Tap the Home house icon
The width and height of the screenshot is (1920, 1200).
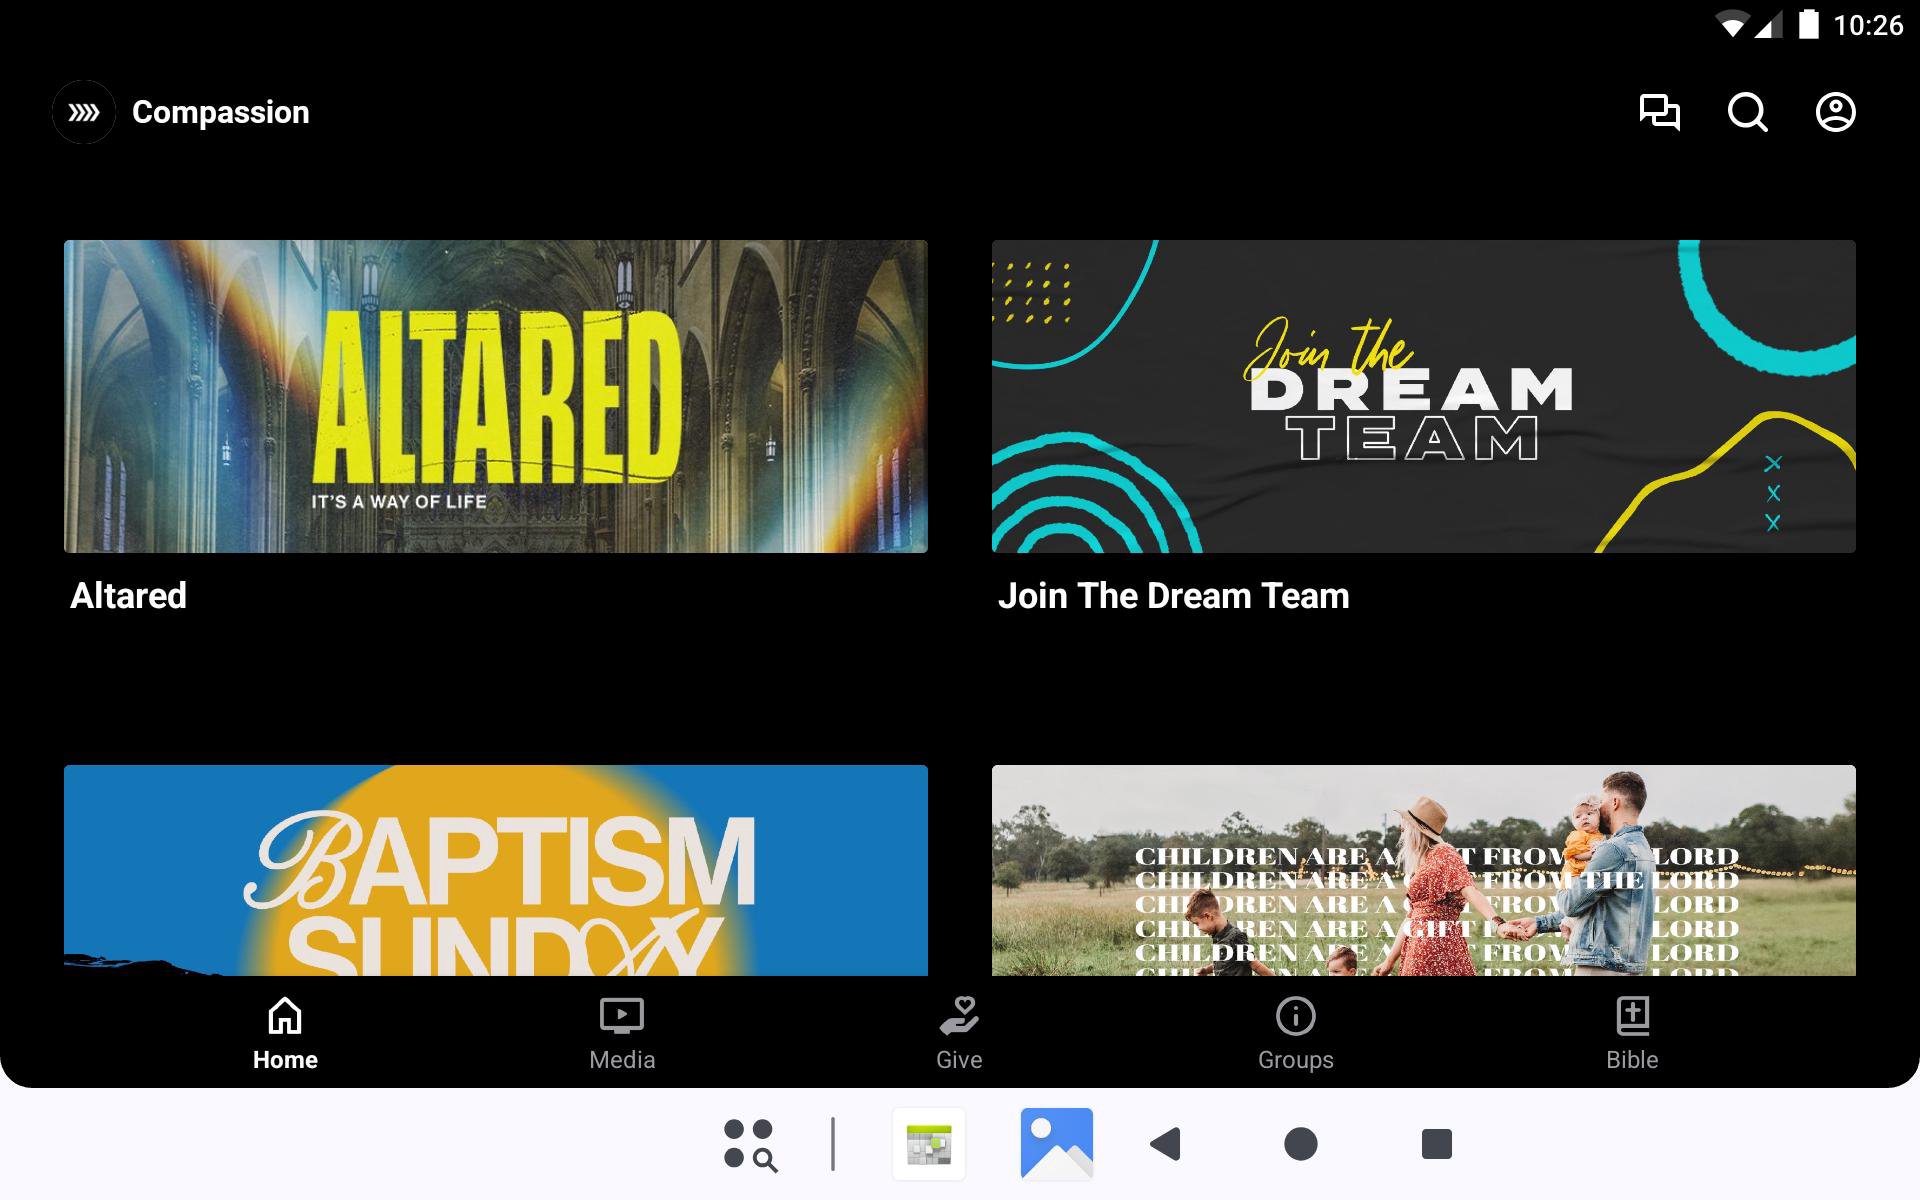[x=285, y=1016]
